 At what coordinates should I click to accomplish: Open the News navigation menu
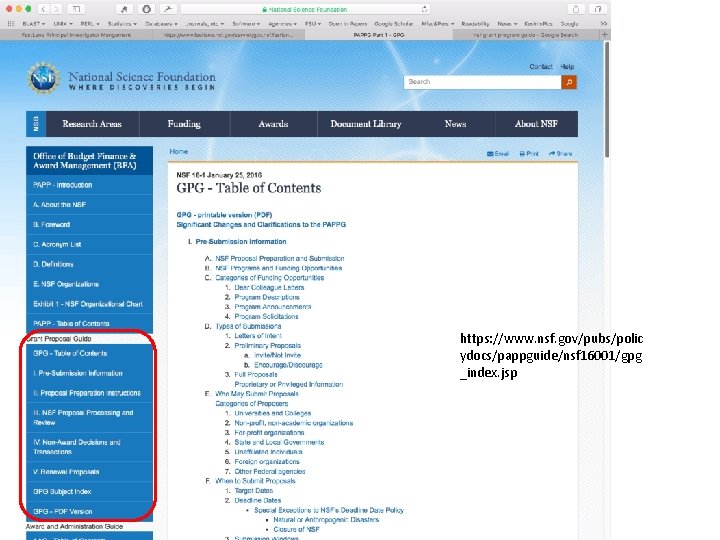click(455, 124)
